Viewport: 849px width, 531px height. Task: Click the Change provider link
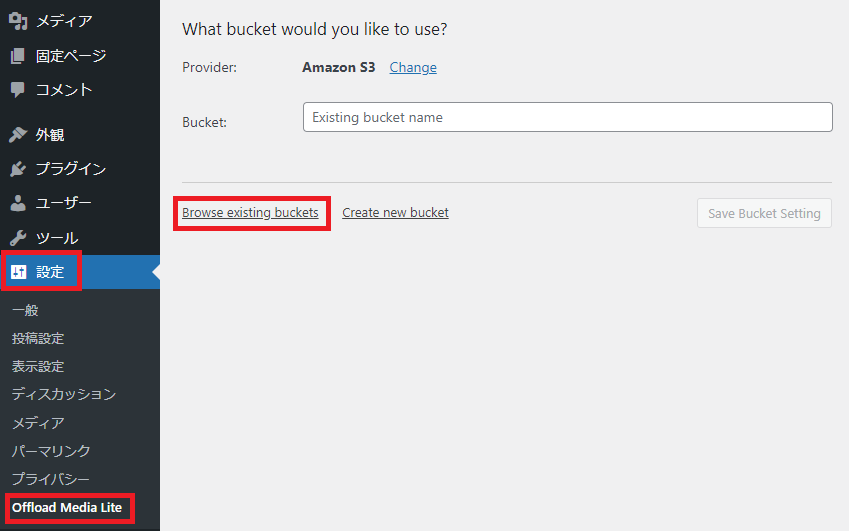tap(413, 68)
